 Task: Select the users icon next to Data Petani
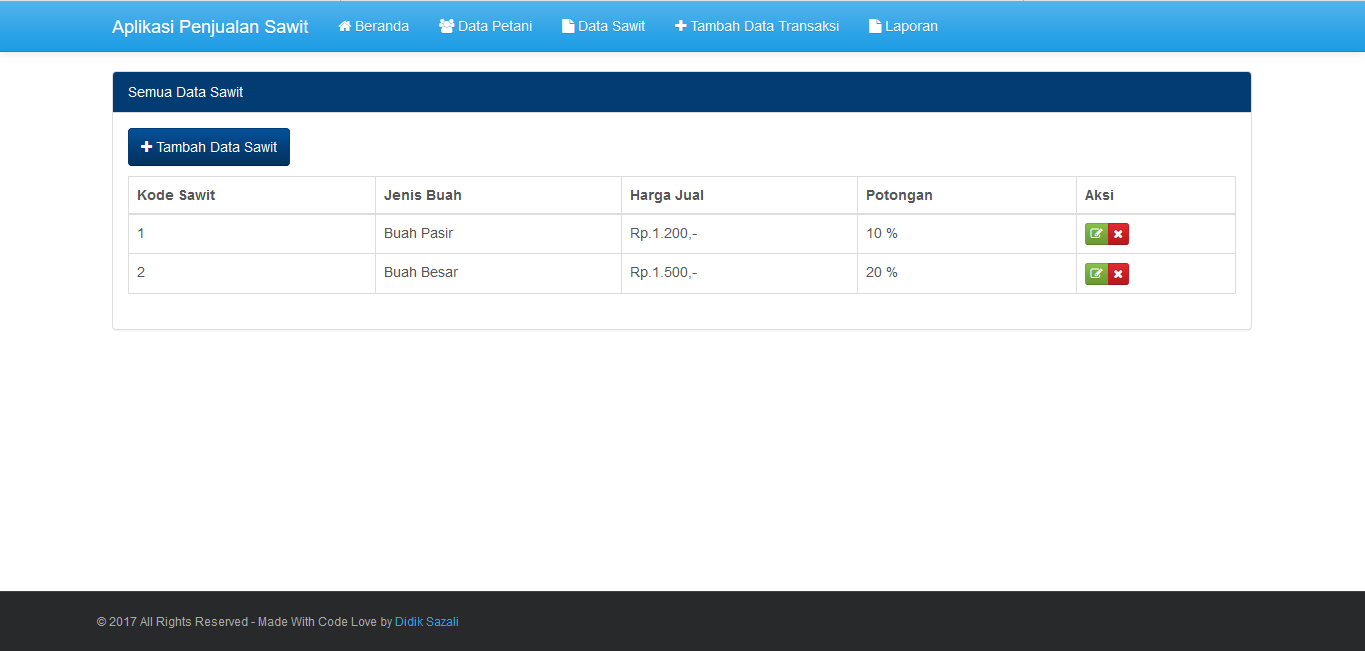coord(446,25)
